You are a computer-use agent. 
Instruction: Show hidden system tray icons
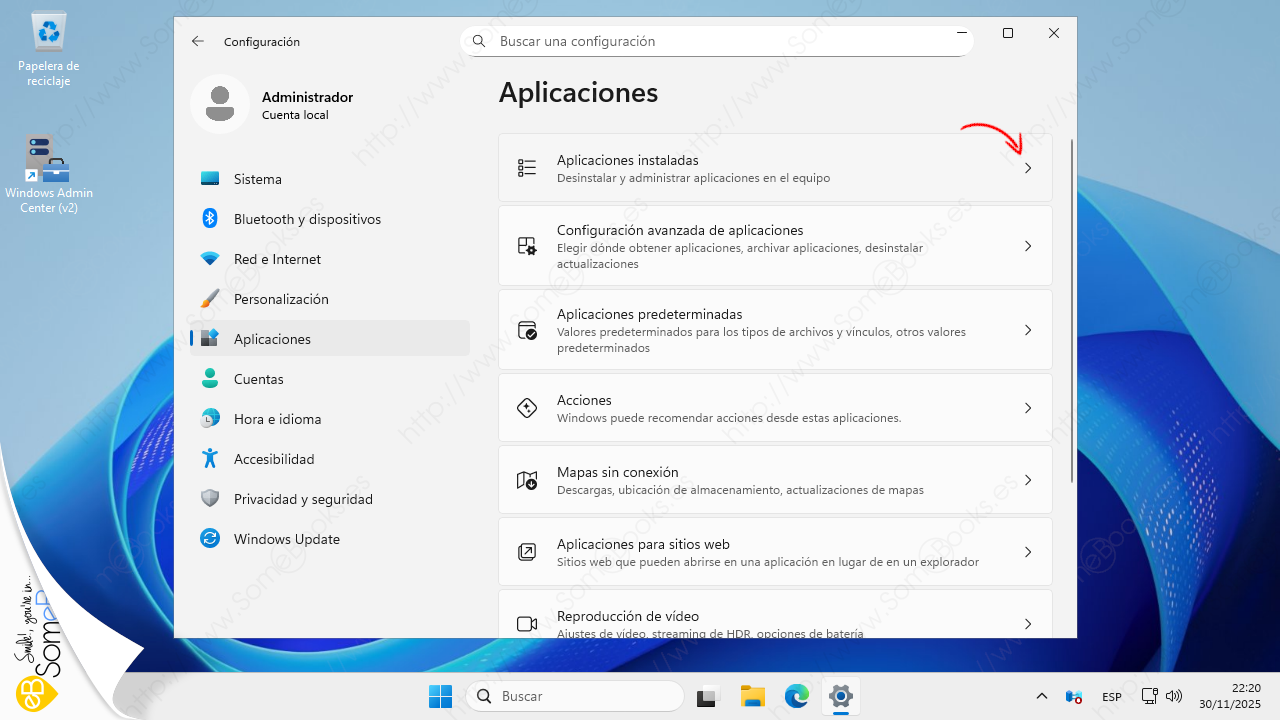1041,696
